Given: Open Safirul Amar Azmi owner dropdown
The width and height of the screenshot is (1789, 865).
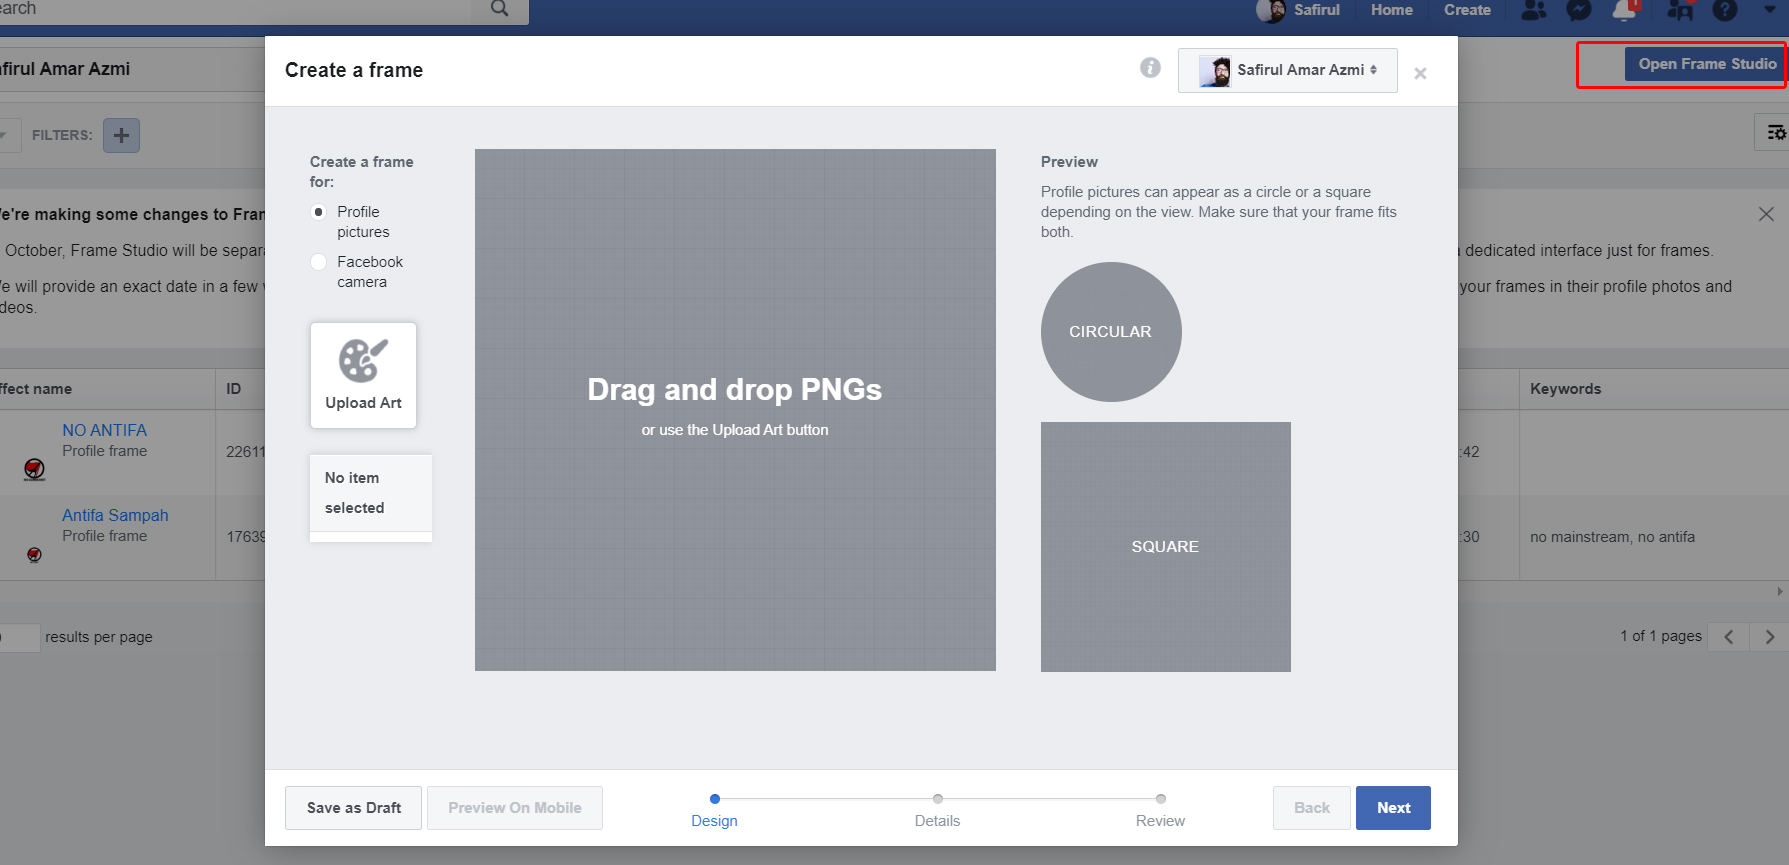Looking at the screenshot, I should pyautogui.click(x=1287, y=70).
